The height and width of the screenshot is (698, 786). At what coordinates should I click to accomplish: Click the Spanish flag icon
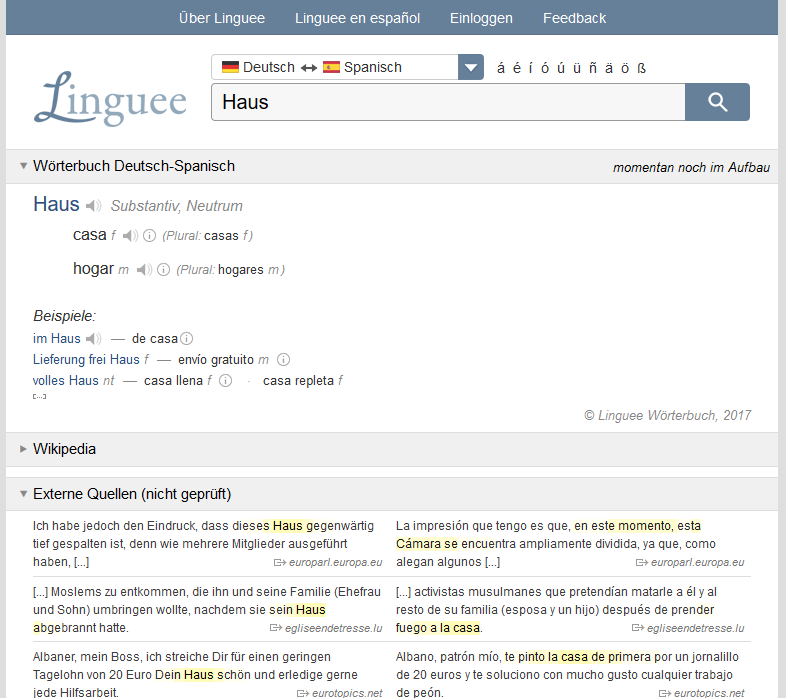[331, 67]
